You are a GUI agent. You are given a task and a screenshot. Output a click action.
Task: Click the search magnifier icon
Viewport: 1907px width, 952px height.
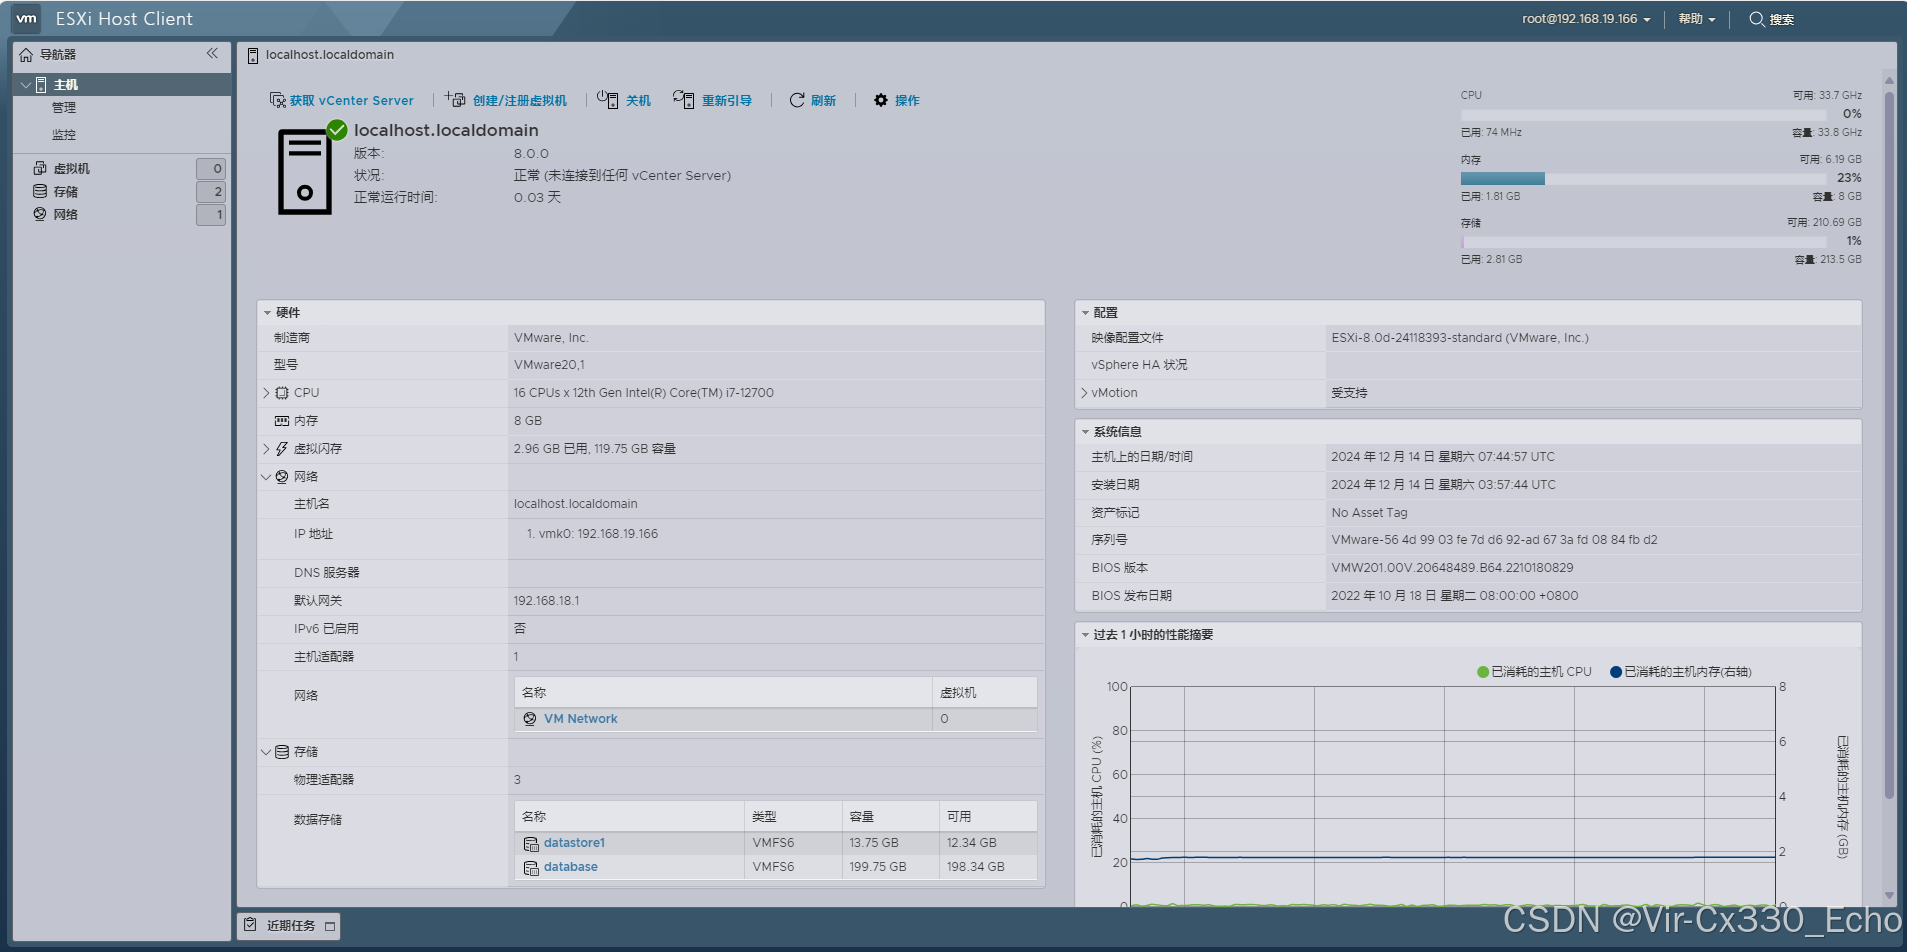coord(1756,19)
